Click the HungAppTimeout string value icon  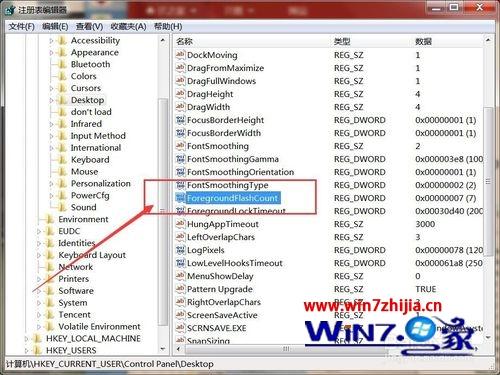click(180, 224)
